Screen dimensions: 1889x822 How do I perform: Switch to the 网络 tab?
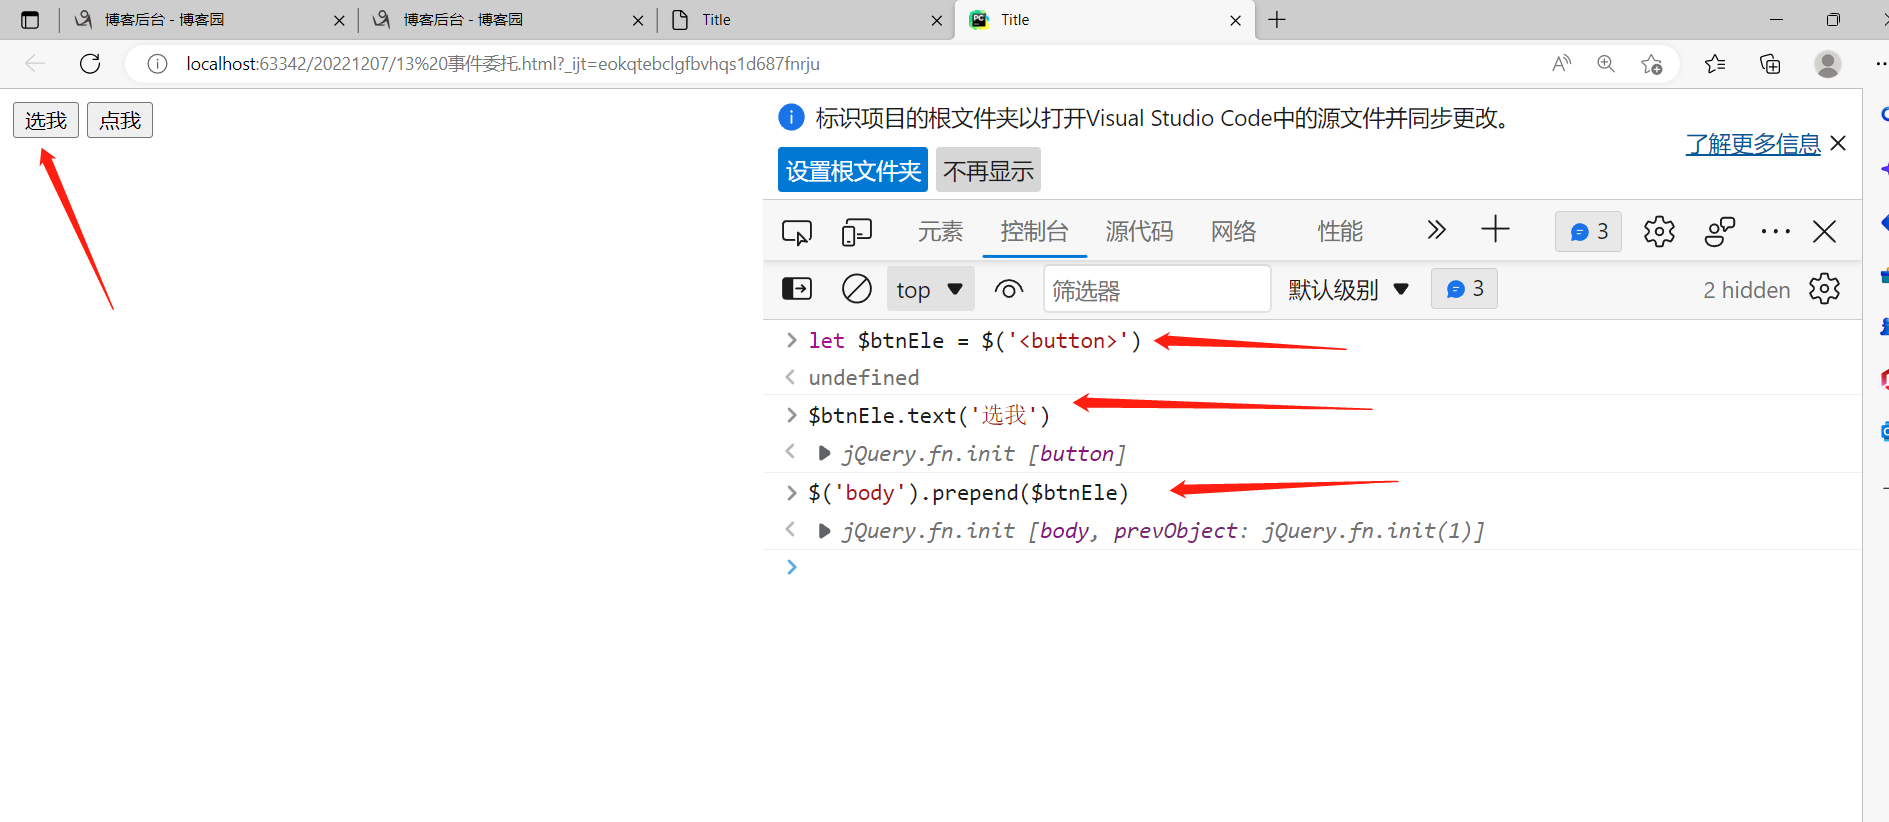(x=1233, y=232)
